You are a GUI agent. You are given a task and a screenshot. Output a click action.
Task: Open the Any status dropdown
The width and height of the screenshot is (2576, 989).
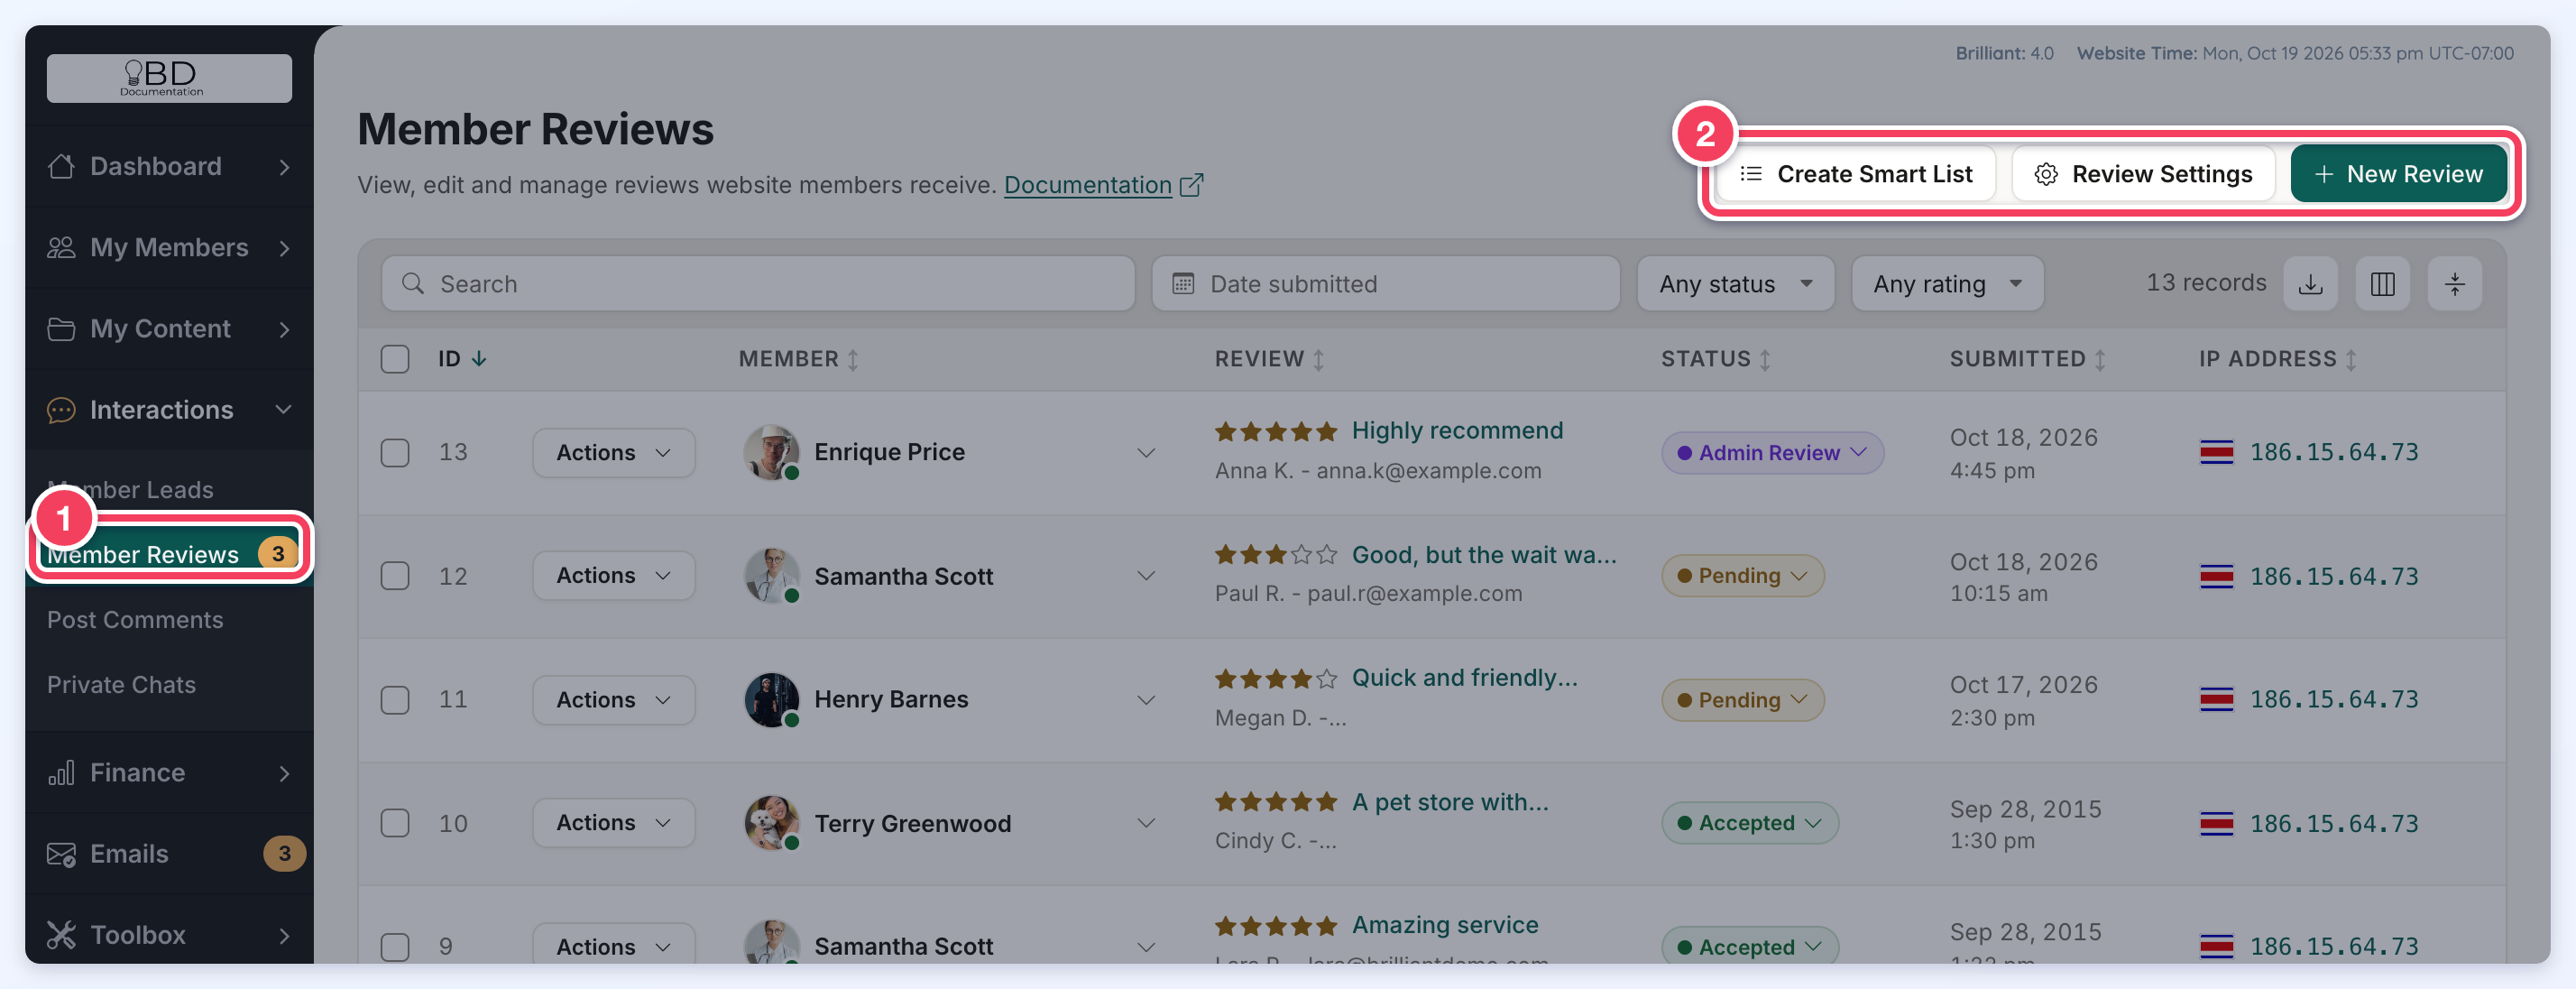pos(1735,284)
